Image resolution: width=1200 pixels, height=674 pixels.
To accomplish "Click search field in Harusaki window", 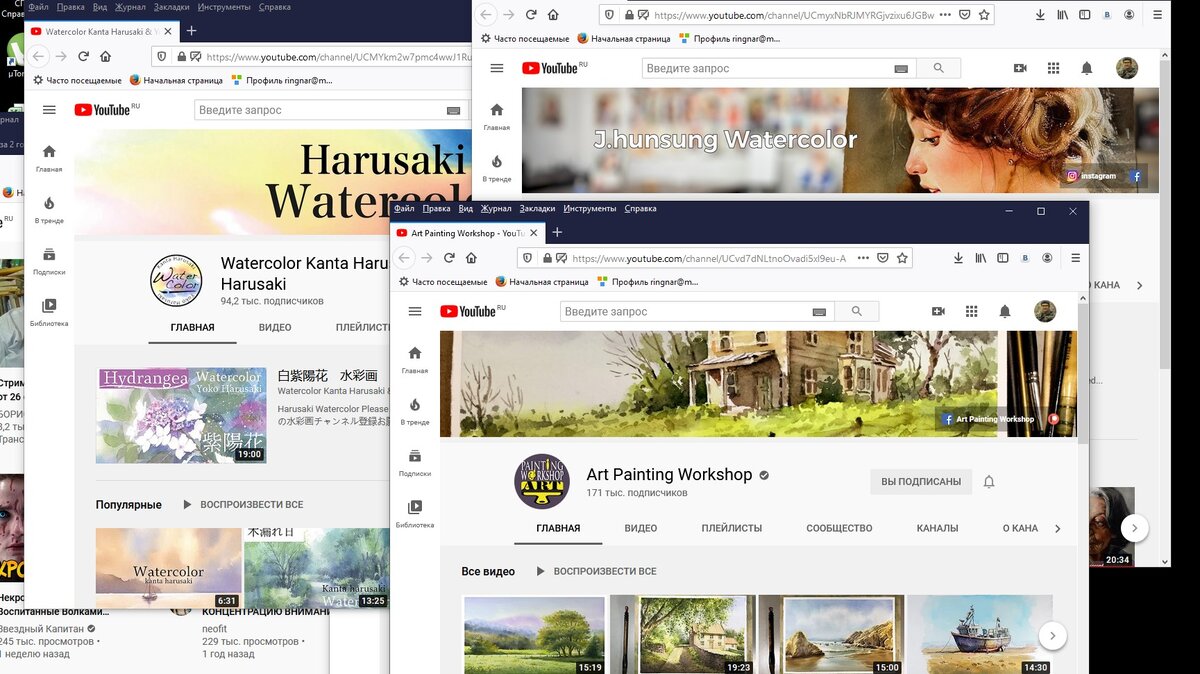I will (x=319, y=110).
